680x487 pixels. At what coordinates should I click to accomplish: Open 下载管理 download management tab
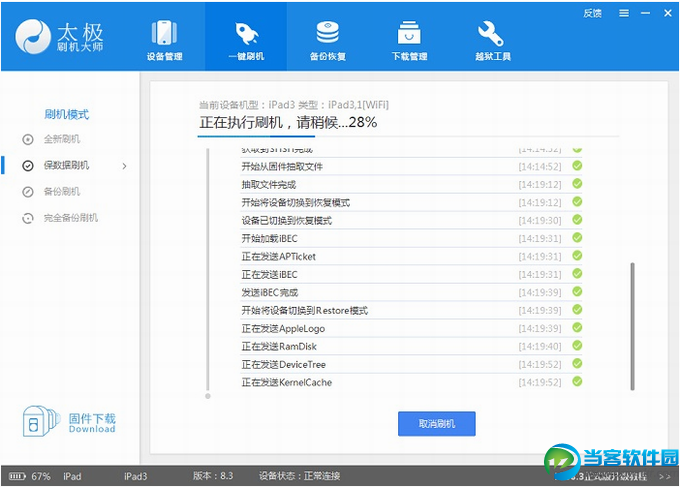click(x=409, y=40)
